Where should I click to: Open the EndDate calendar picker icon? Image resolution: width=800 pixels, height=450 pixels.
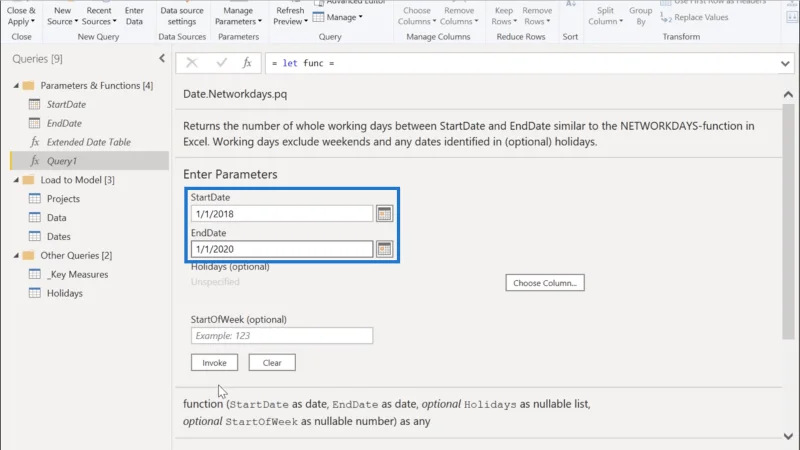click(x=384, y=249)
